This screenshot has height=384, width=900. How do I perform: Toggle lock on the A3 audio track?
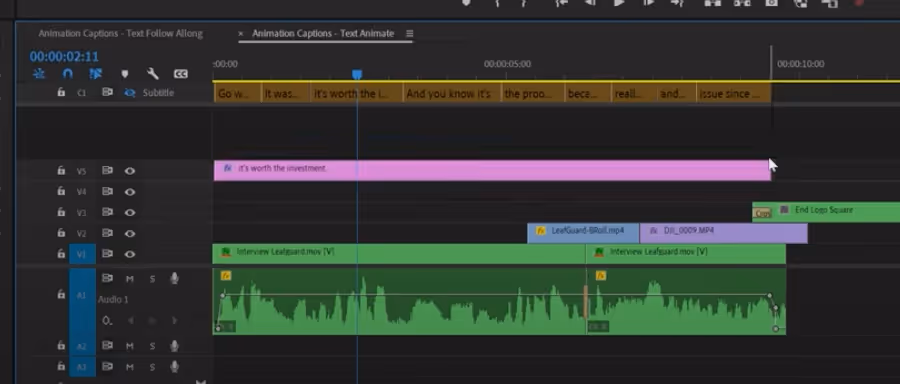click(61, 366)
